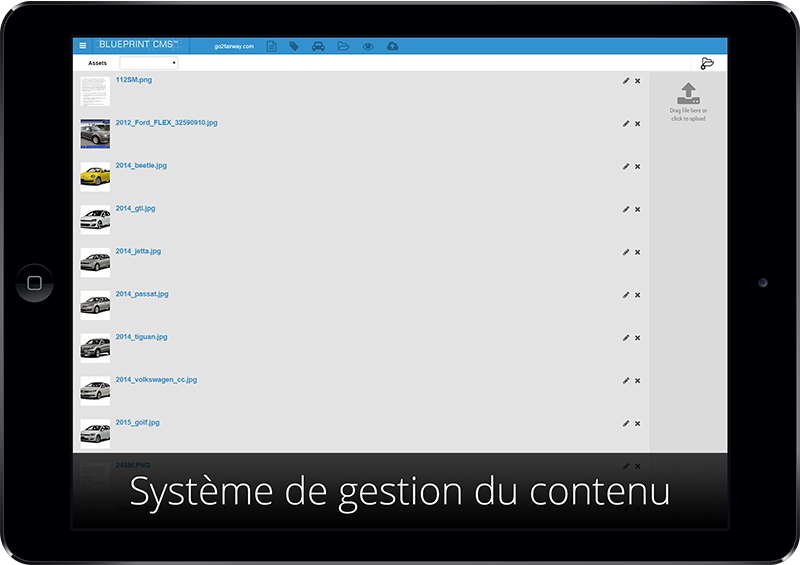Delete the 2015_golf.jpg asset
This screenshot has height=565, width=800.
point(637,424)
